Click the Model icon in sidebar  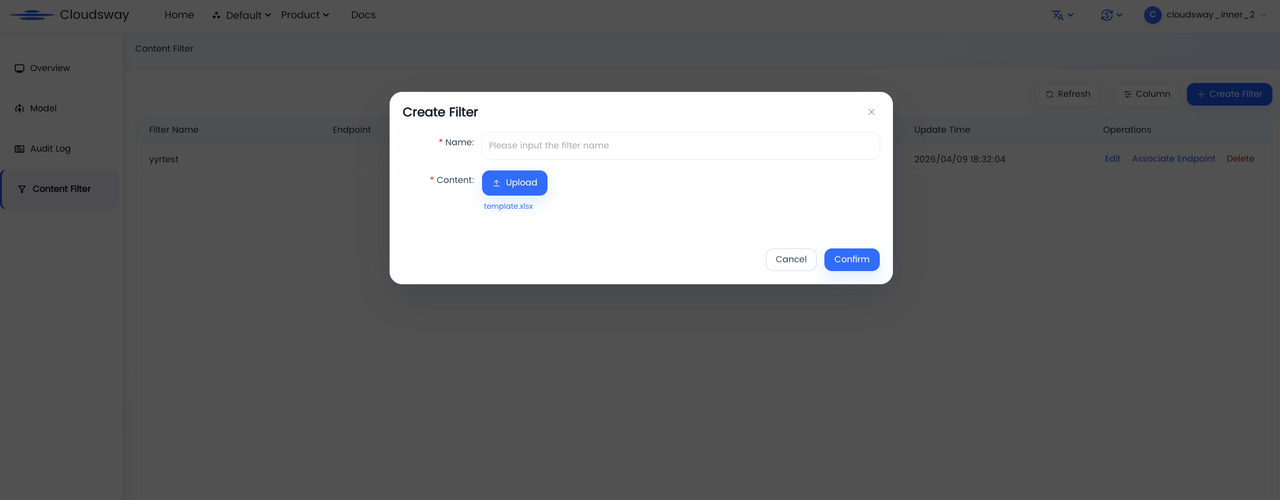click(x=19, y=108)
